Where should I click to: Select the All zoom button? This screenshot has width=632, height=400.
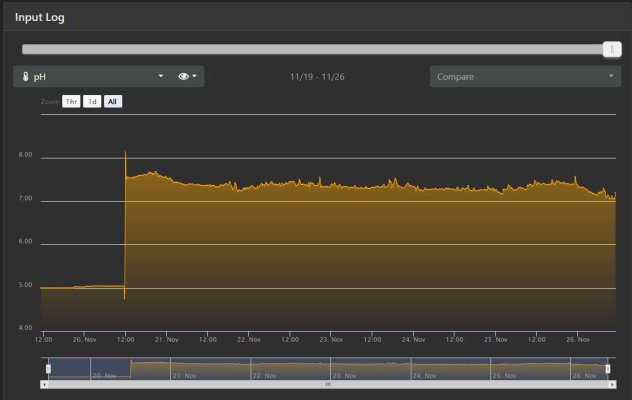(112, 102)
